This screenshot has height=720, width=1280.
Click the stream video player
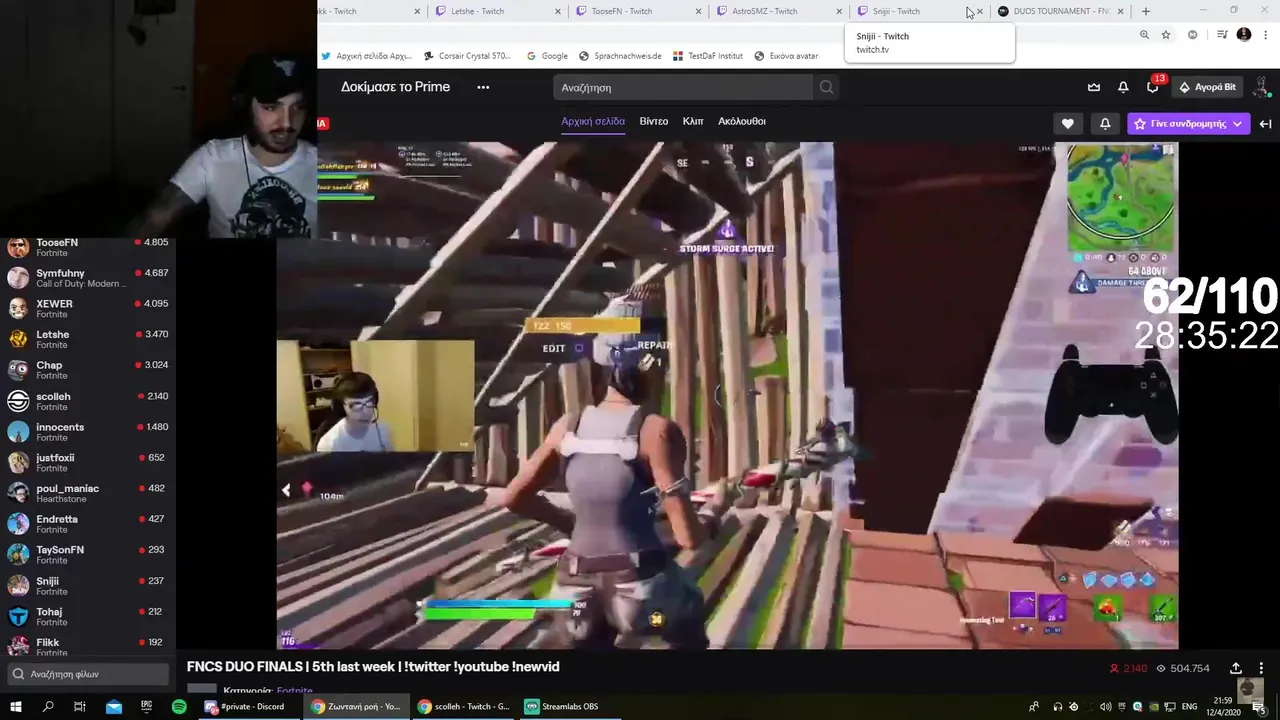click(x=727, y=395)
